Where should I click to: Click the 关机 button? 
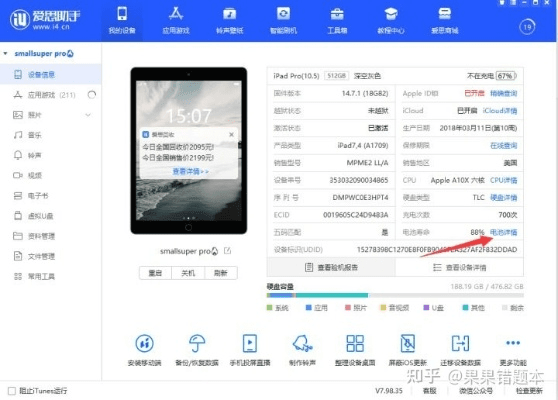[x=188, y=273]
